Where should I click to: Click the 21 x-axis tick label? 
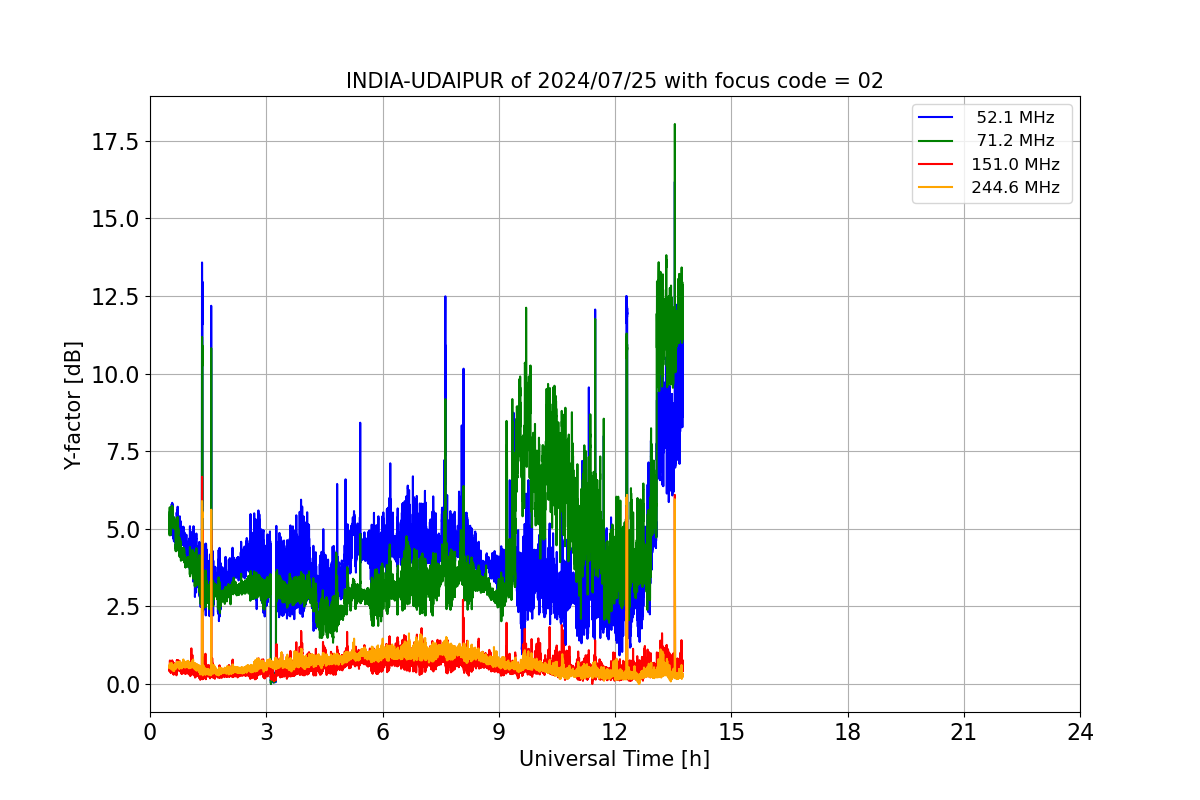click(964, 732)
